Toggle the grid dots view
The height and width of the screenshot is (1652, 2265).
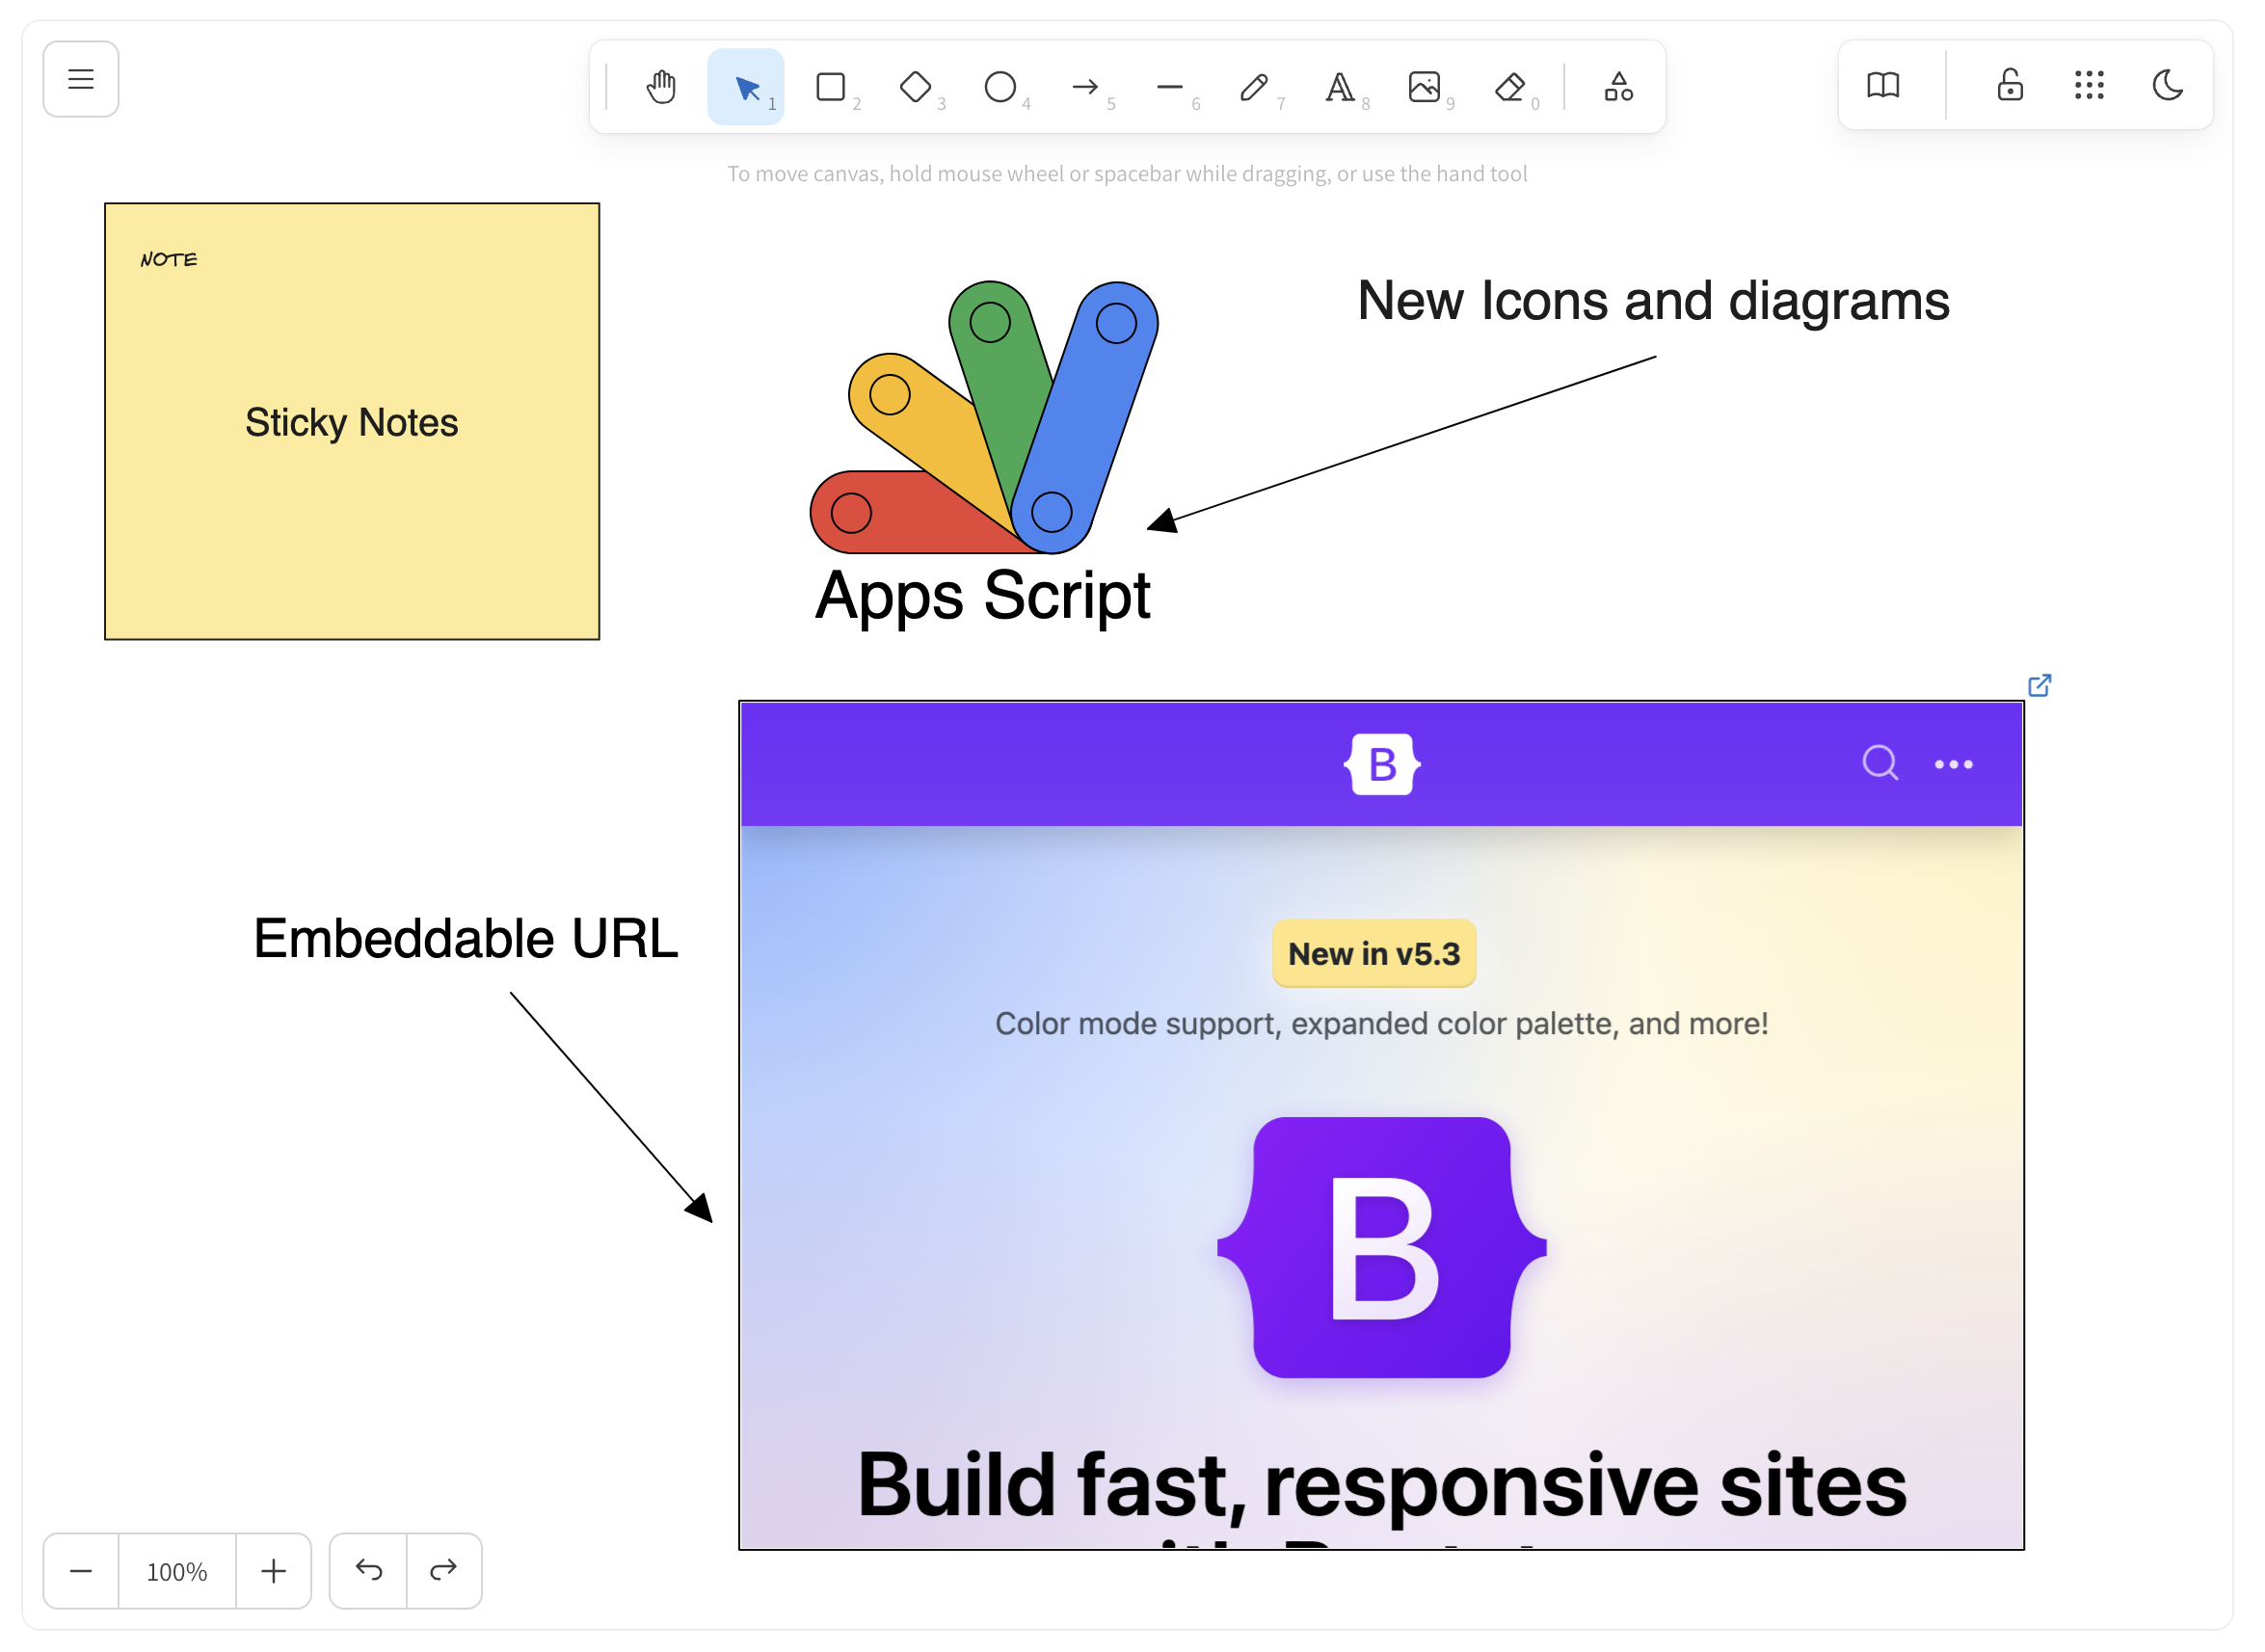(x=2090, y=85)
